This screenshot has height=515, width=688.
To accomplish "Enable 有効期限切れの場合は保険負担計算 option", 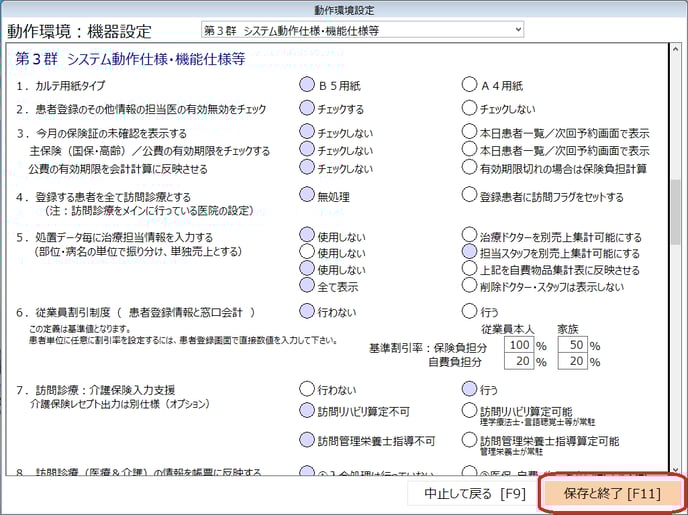I will [x=469, y=168].
